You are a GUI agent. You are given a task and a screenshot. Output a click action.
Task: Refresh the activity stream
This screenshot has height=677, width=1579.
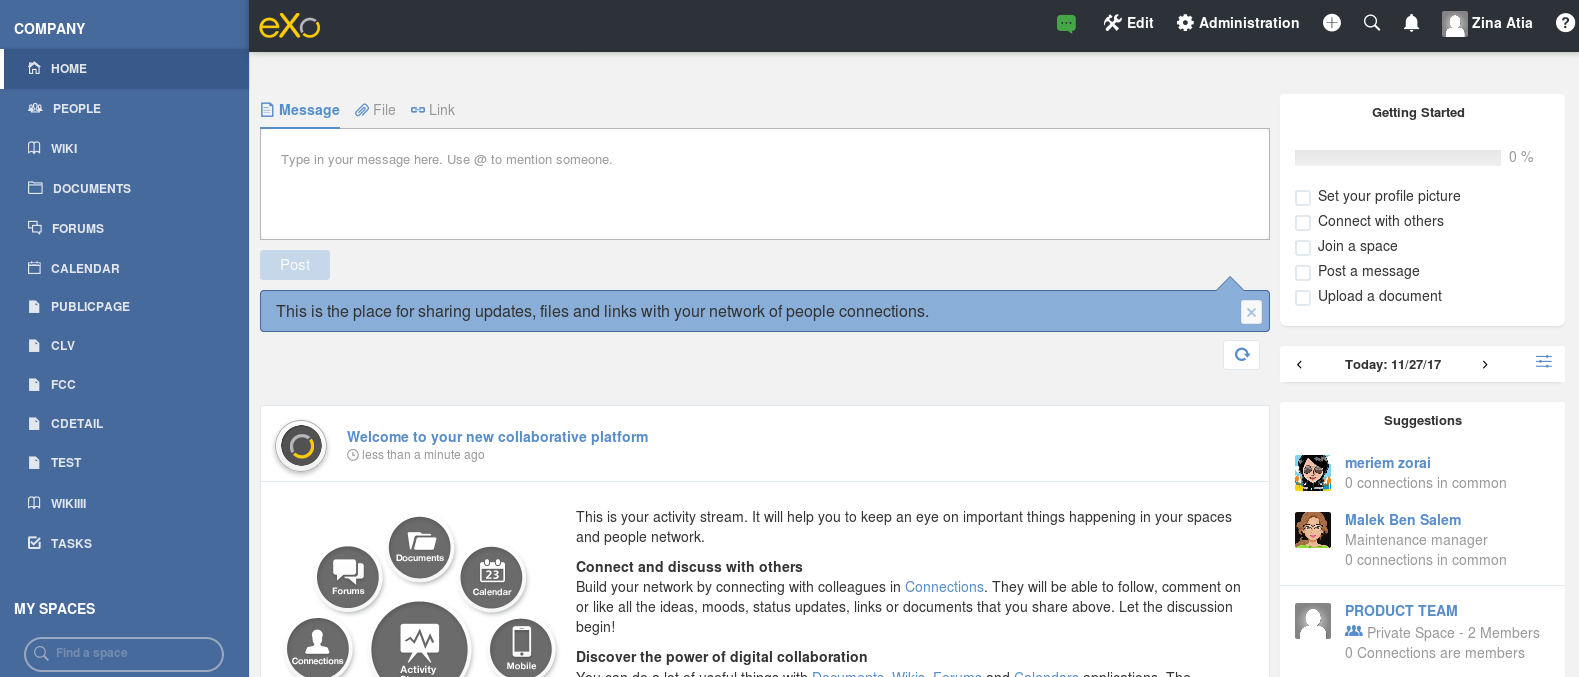[x=1242, y=355]
